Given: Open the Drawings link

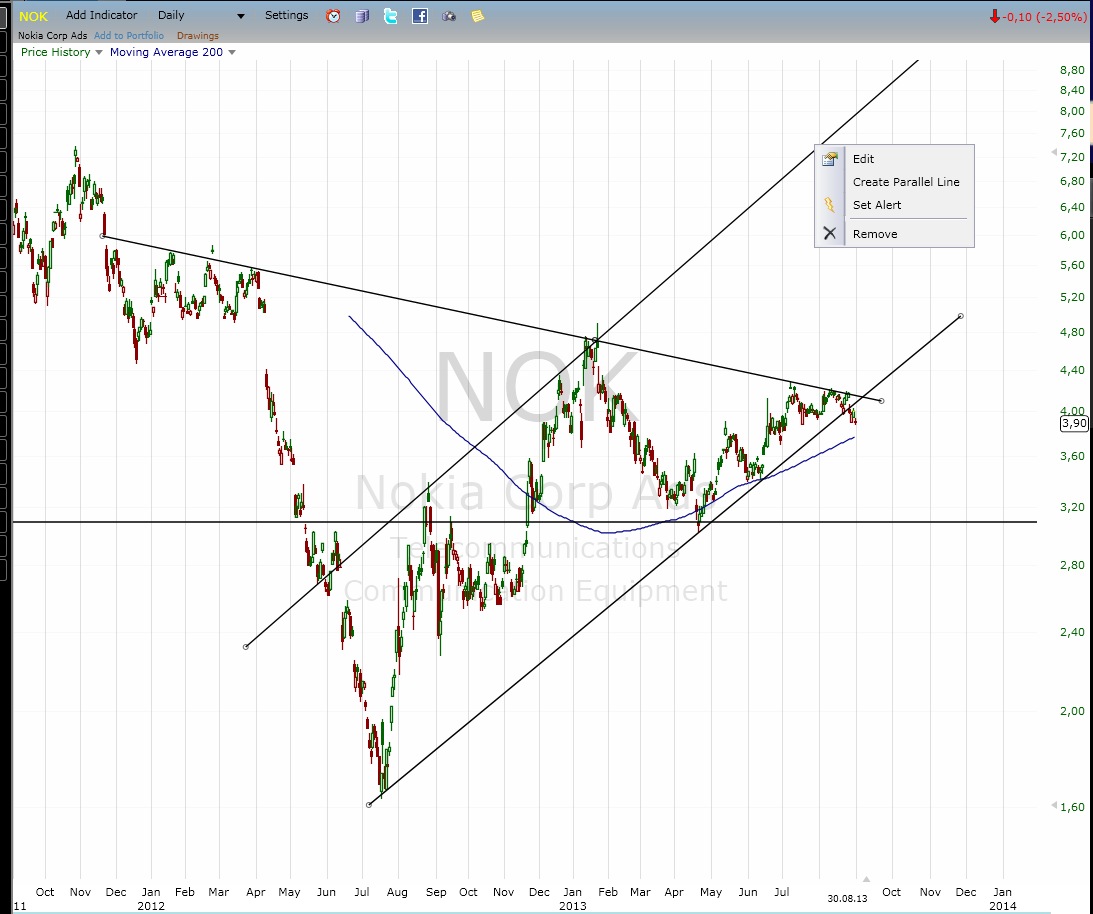Looking at the screenshot, I should point(197,35).
